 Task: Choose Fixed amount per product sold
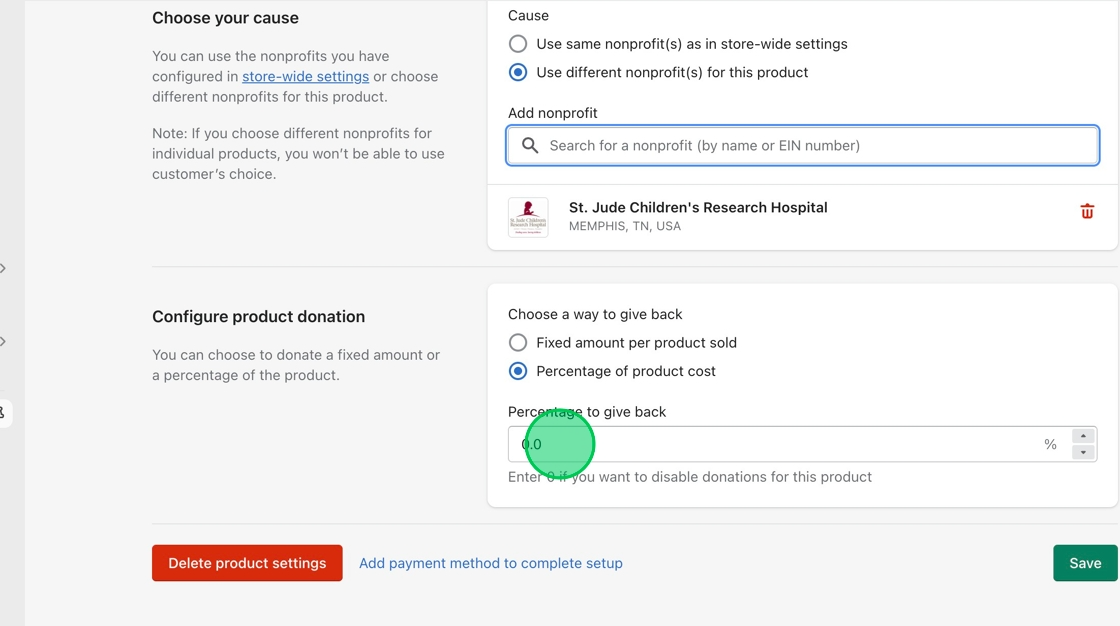tap(518, 343)
